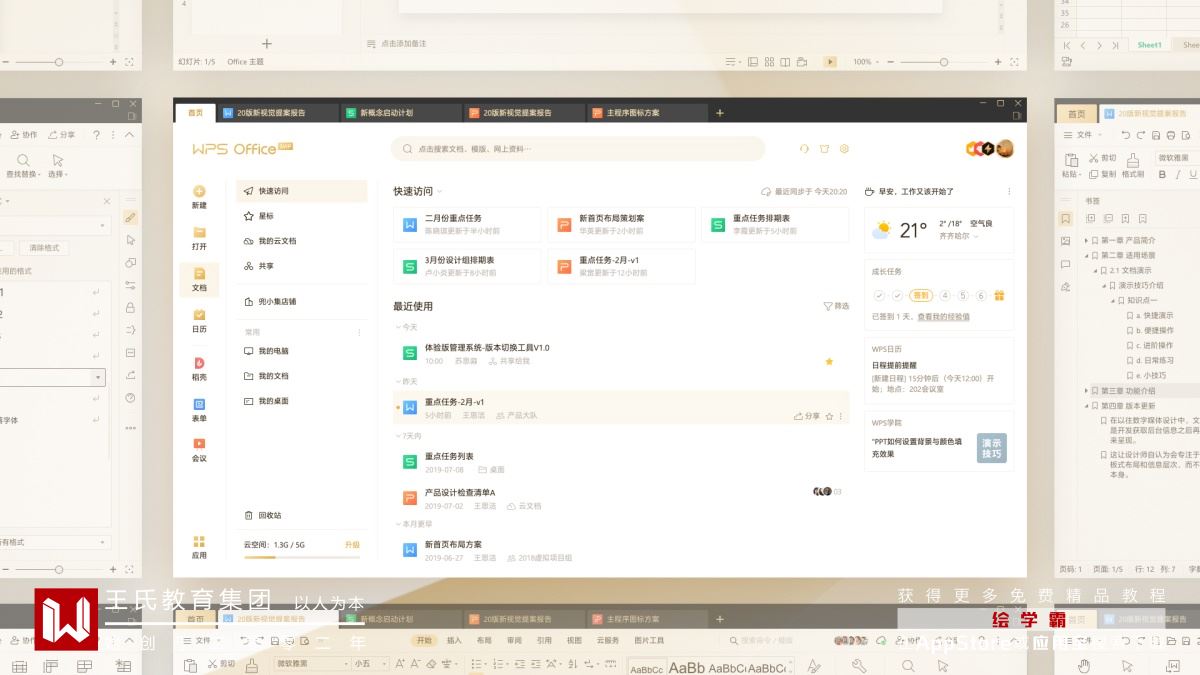Expand 第三章 功能介绍 in right window tree
The image size is (1200, 675).
click(x=1088, y=391)
